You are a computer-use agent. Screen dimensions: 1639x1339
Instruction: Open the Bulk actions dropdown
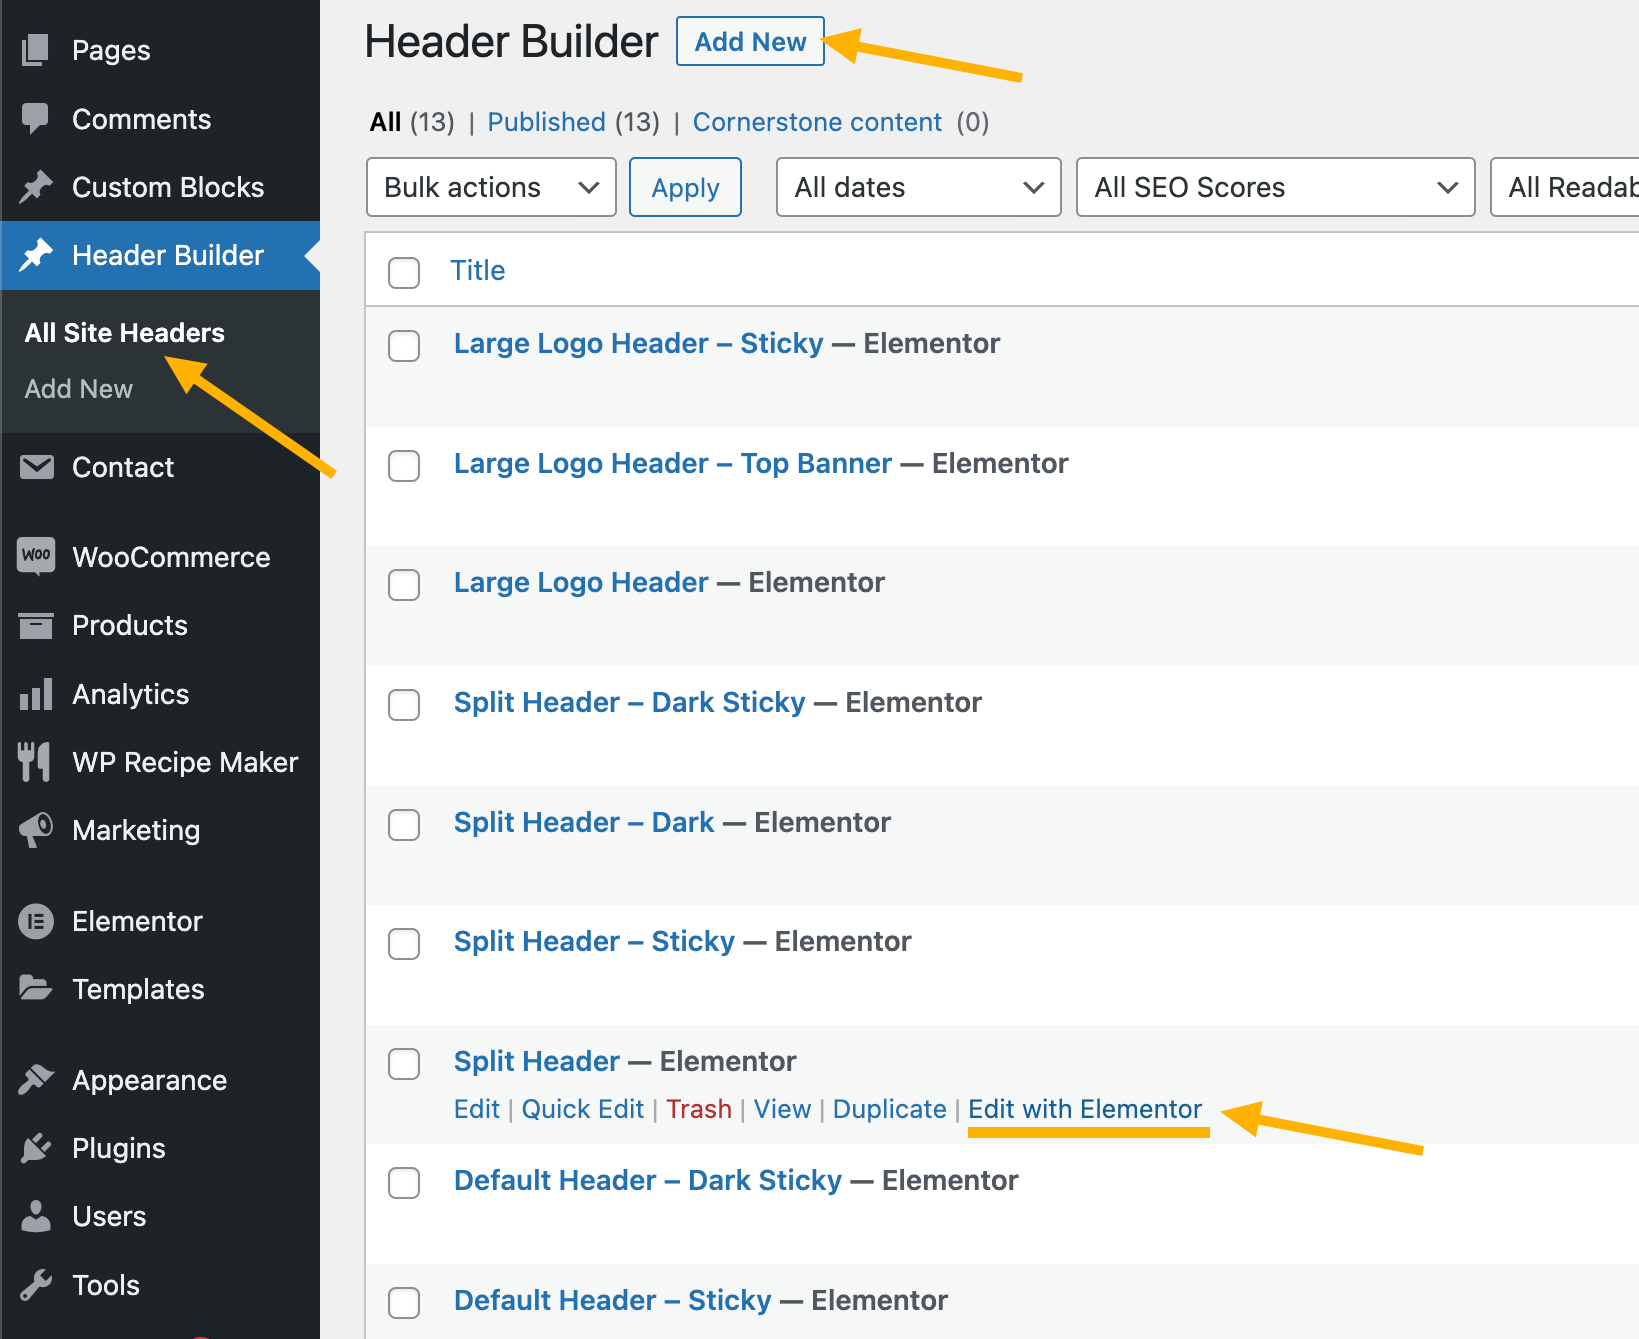click(491, 187)
